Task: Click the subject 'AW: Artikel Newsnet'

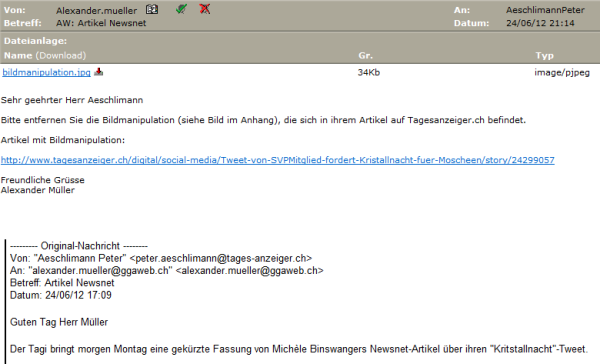Action: point(101,23)
